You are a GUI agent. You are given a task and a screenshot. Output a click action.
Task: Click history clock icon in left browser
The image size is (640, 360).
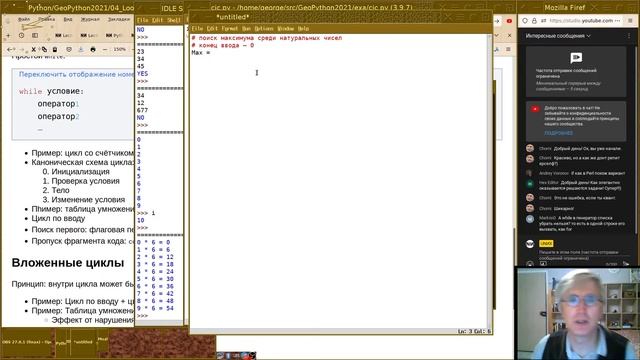pos(21,36)
